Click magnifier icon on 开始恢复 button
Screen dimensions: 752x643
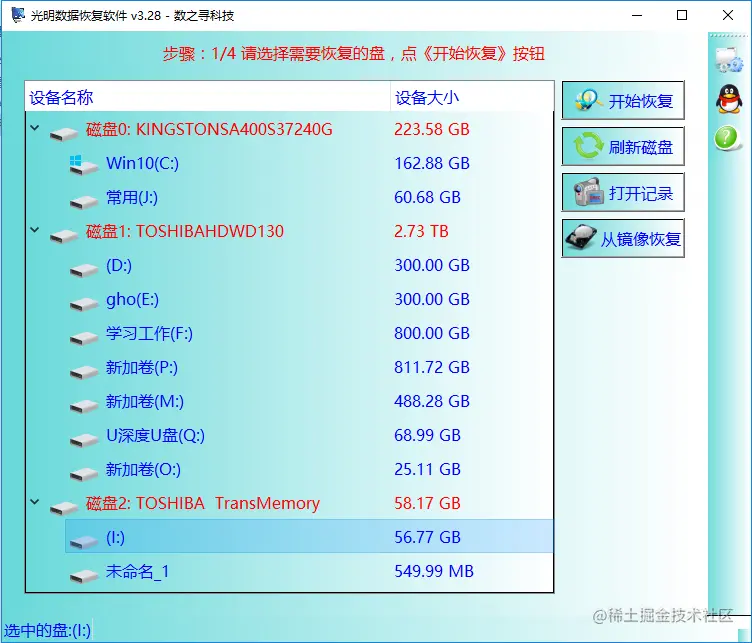588,100
